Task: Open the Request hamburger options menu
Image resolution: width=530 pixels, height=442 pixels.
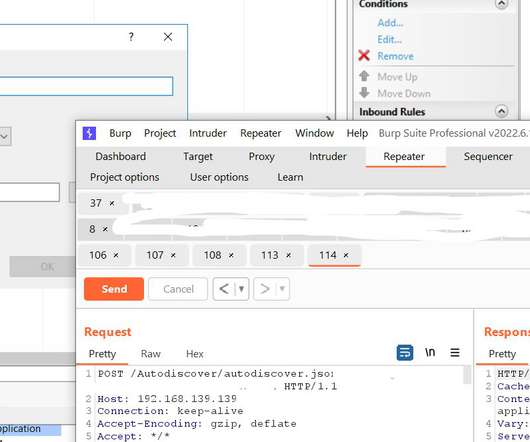Action: pyautogui.click(x=455, y=352)
